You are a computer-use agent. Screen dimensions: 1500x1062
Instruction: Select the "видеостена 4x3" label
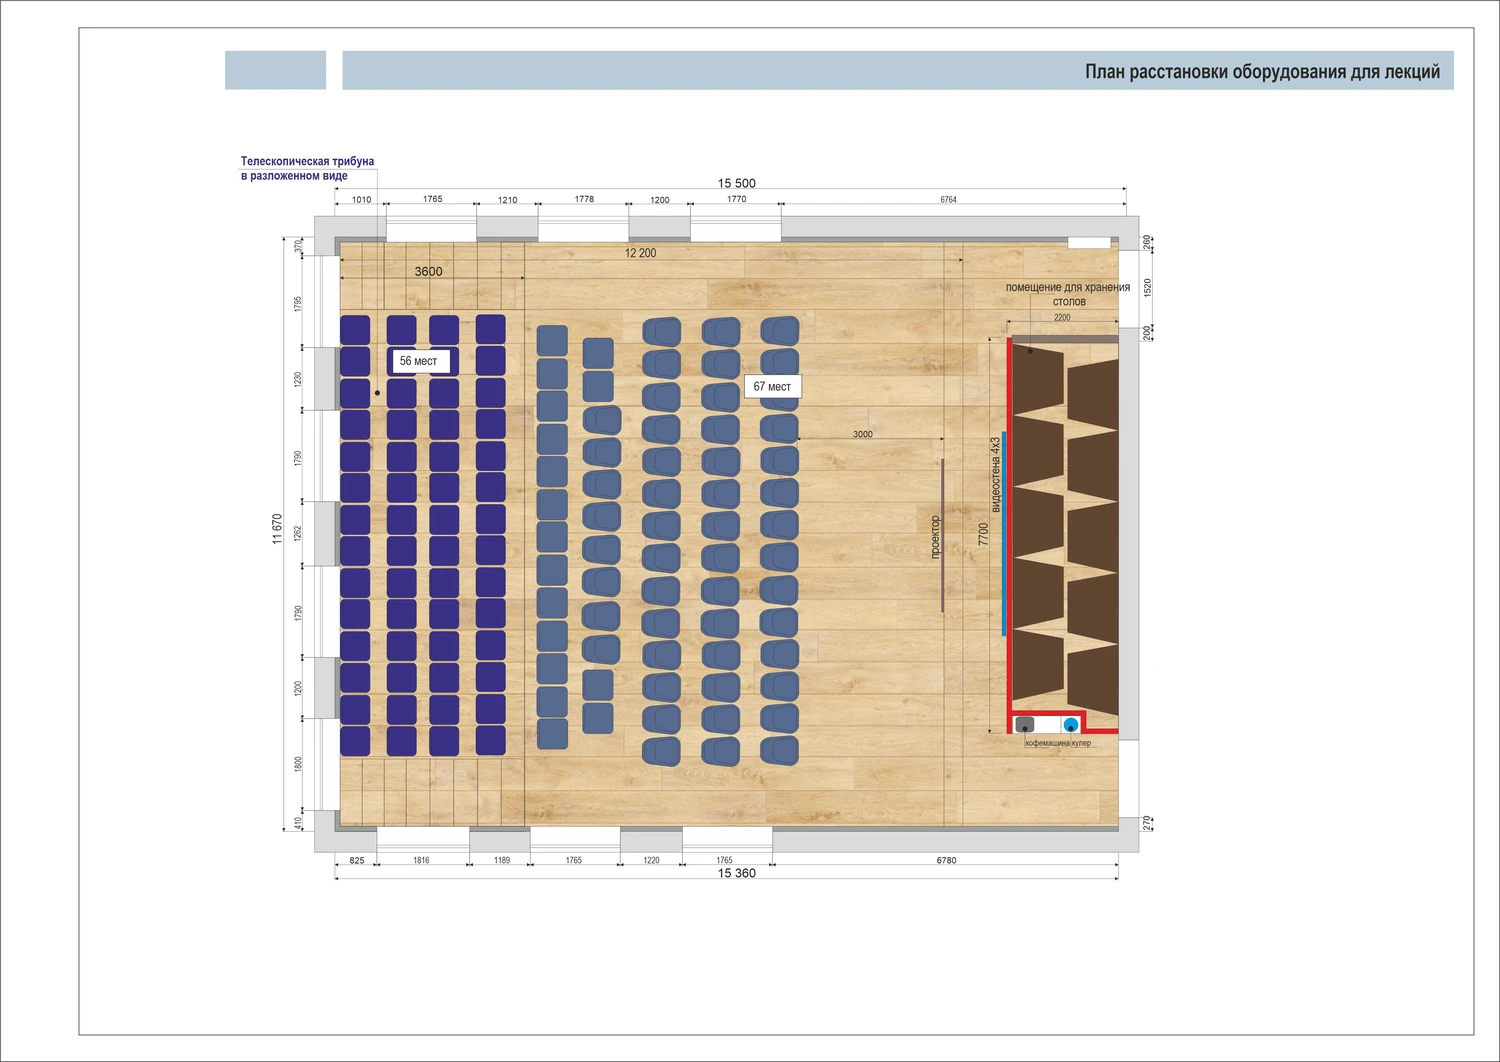coord(995,475)
